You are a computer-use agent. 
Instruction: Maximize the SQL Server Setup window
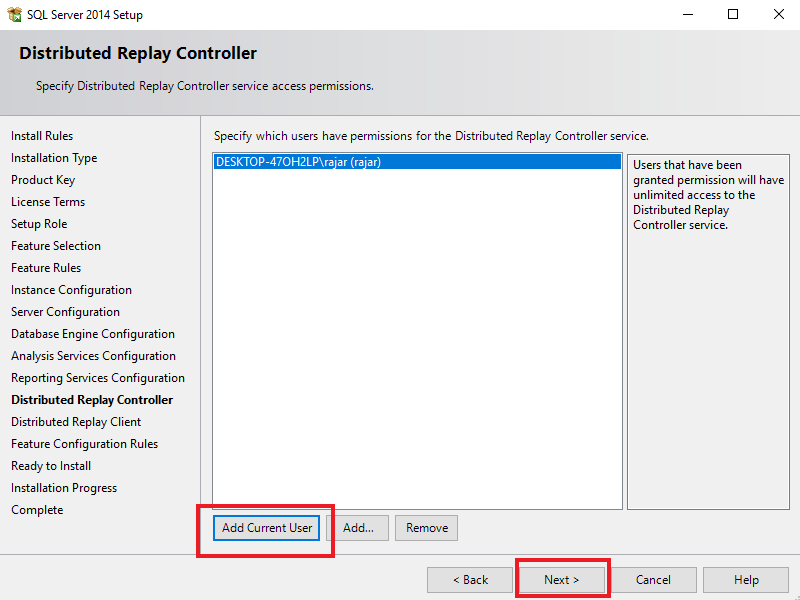pyautogui.click(x=733, y=14)
